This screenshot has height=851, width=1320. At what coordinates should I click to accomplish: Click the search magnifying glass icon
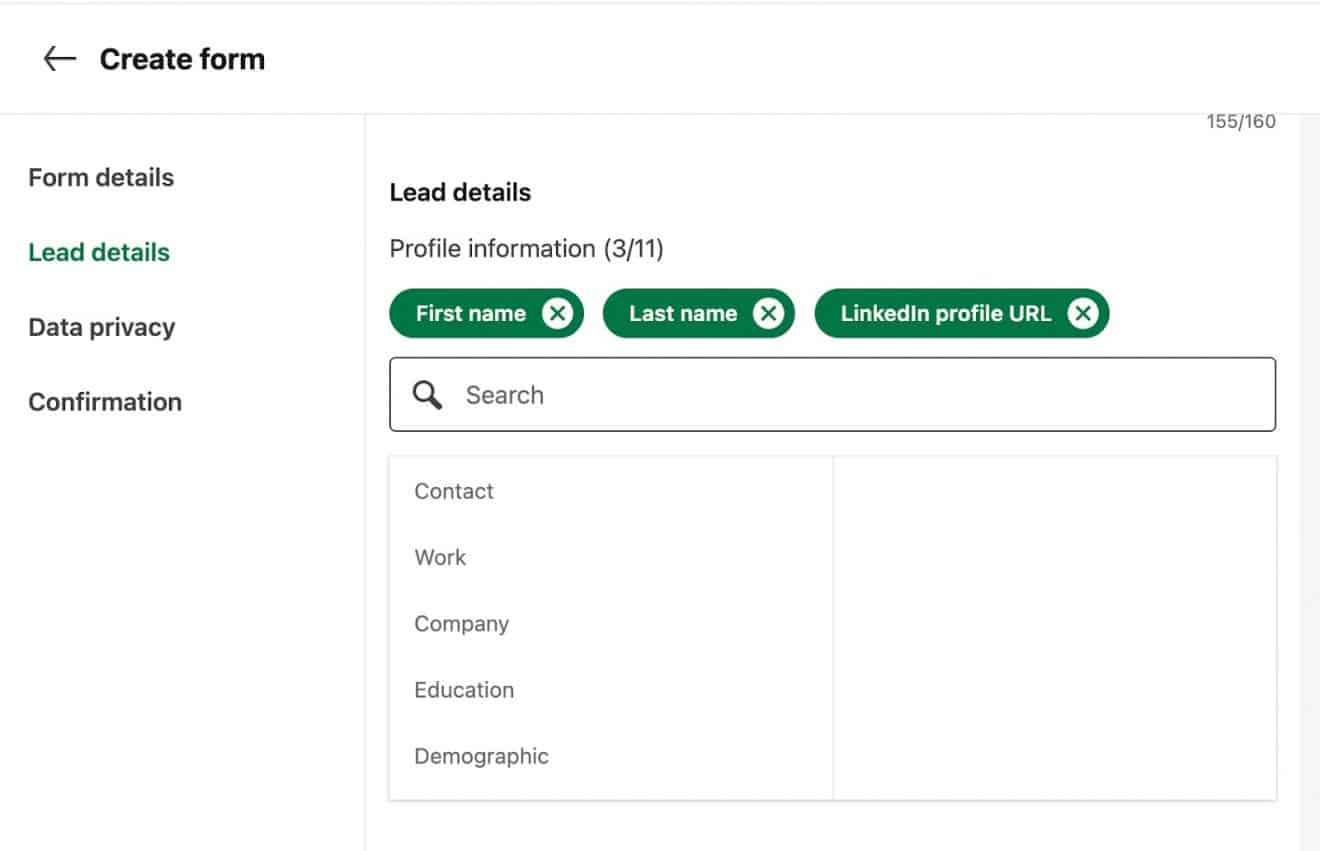[x=426, y=394]
